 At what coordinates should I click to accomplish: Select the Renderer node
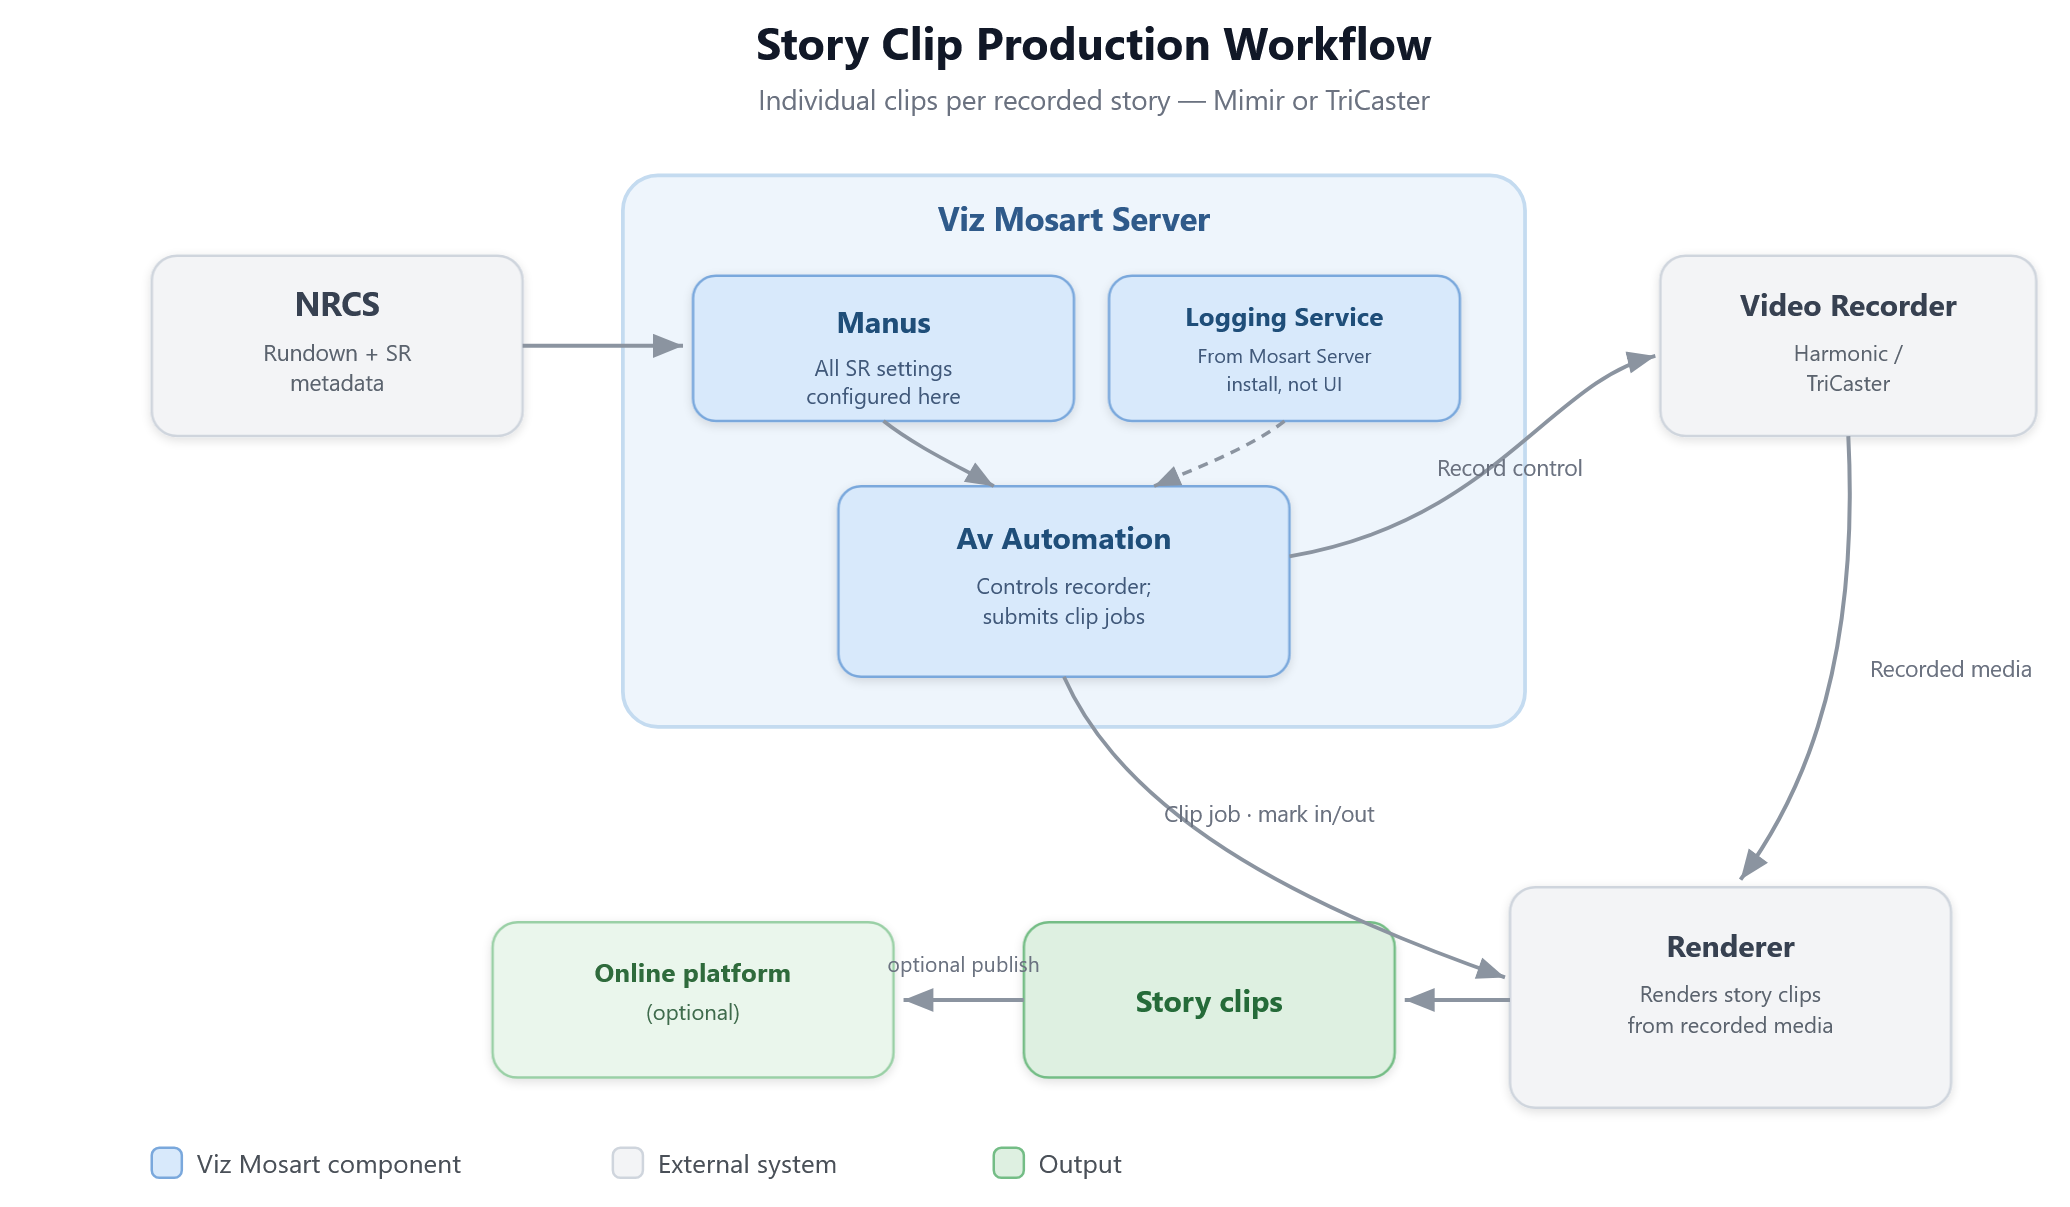point(1730,997)
